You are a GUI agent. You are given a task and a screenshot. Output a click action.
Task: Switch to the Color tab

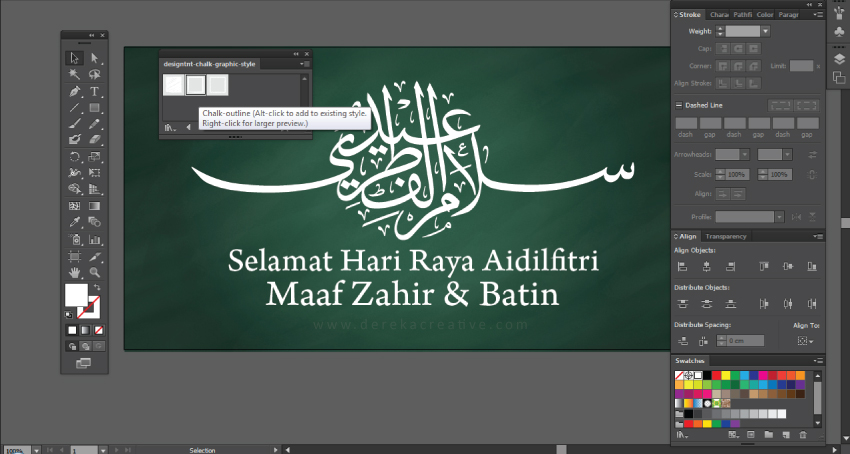pyautogui.click(x=765, y=15)
